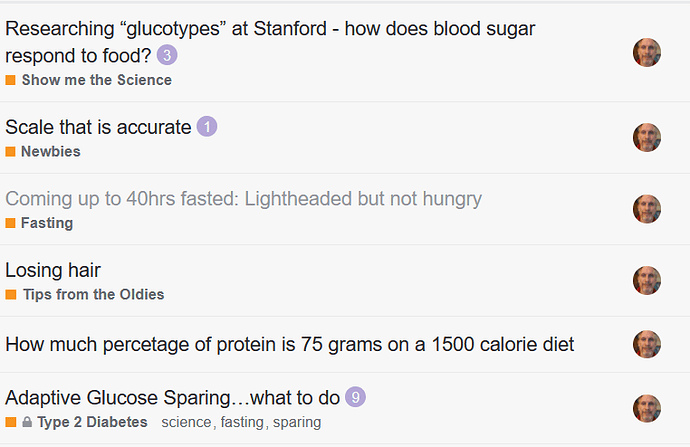Open the Scale that is accurate topic
This screenshot has height=447, width=690.
coord(98,127)
